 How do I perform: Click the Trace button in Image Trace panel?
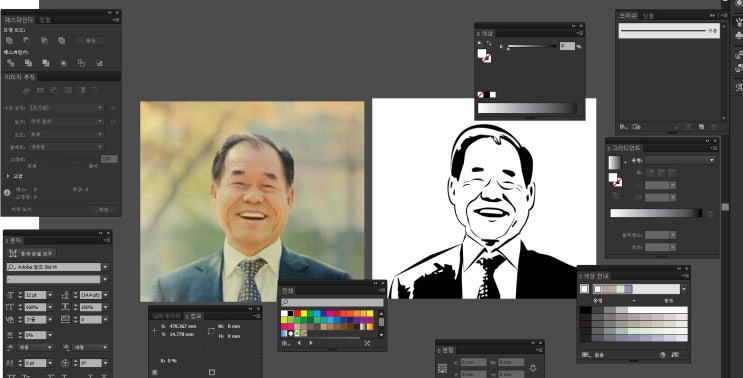click(103, 209)
